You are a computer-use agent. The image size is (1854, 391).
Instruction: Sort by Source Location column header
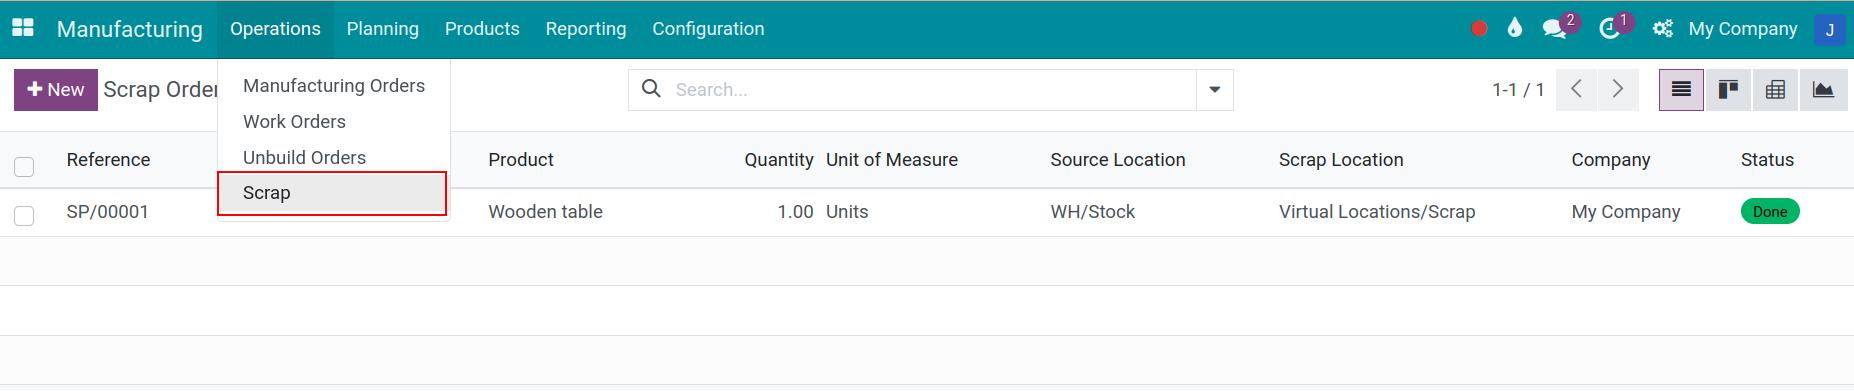[1118, 160]
